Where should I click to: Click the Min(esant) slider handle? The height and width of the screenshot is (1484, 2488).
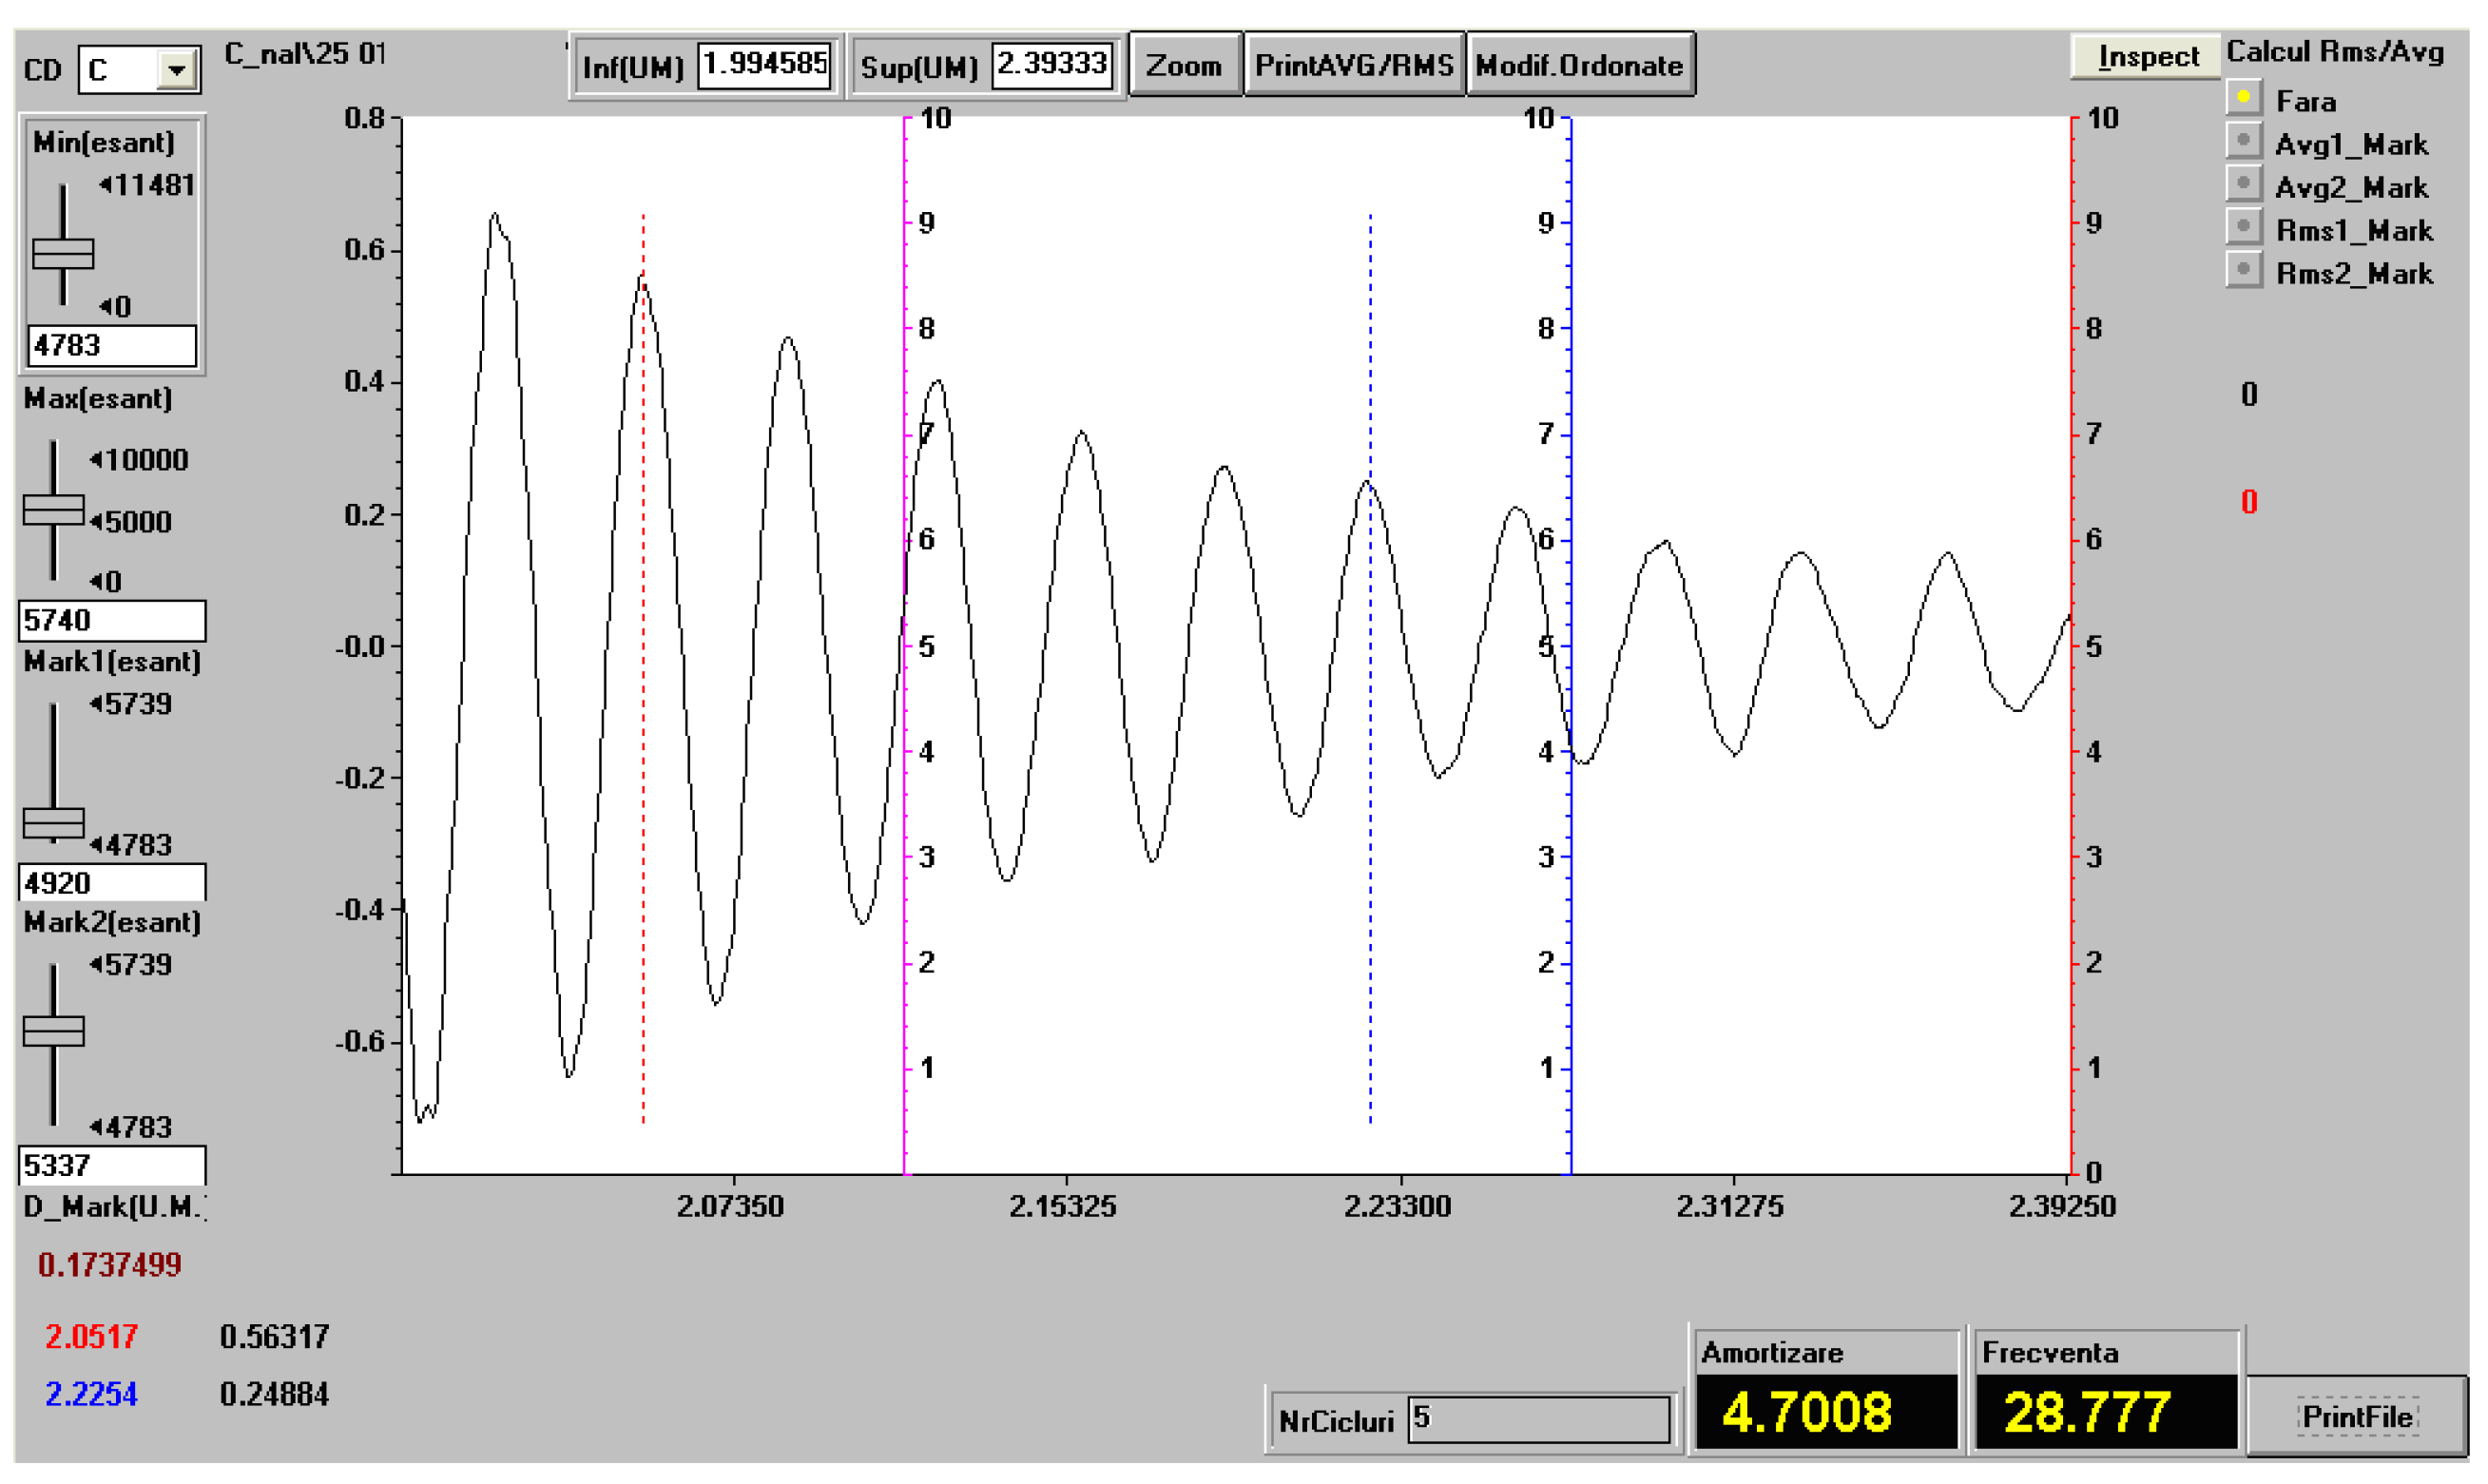63,254
